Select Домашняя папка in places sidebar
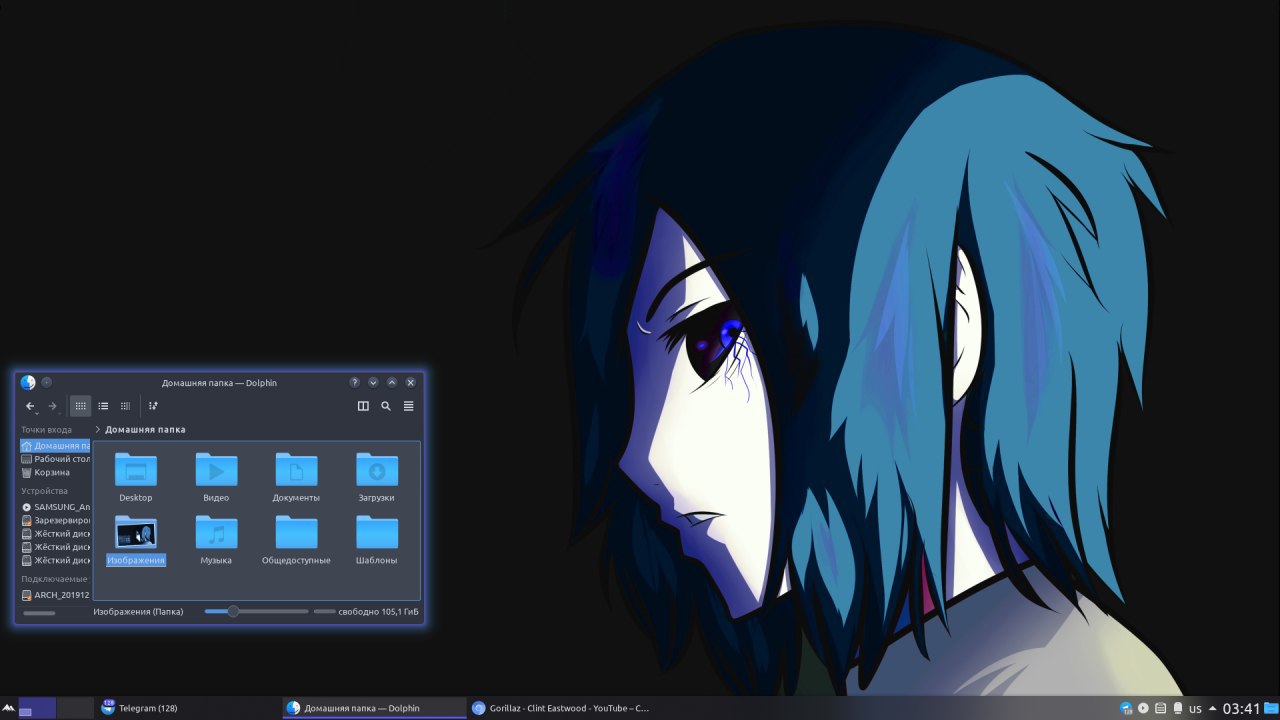This screenshot has height=720, width=1280. (56, 446)
